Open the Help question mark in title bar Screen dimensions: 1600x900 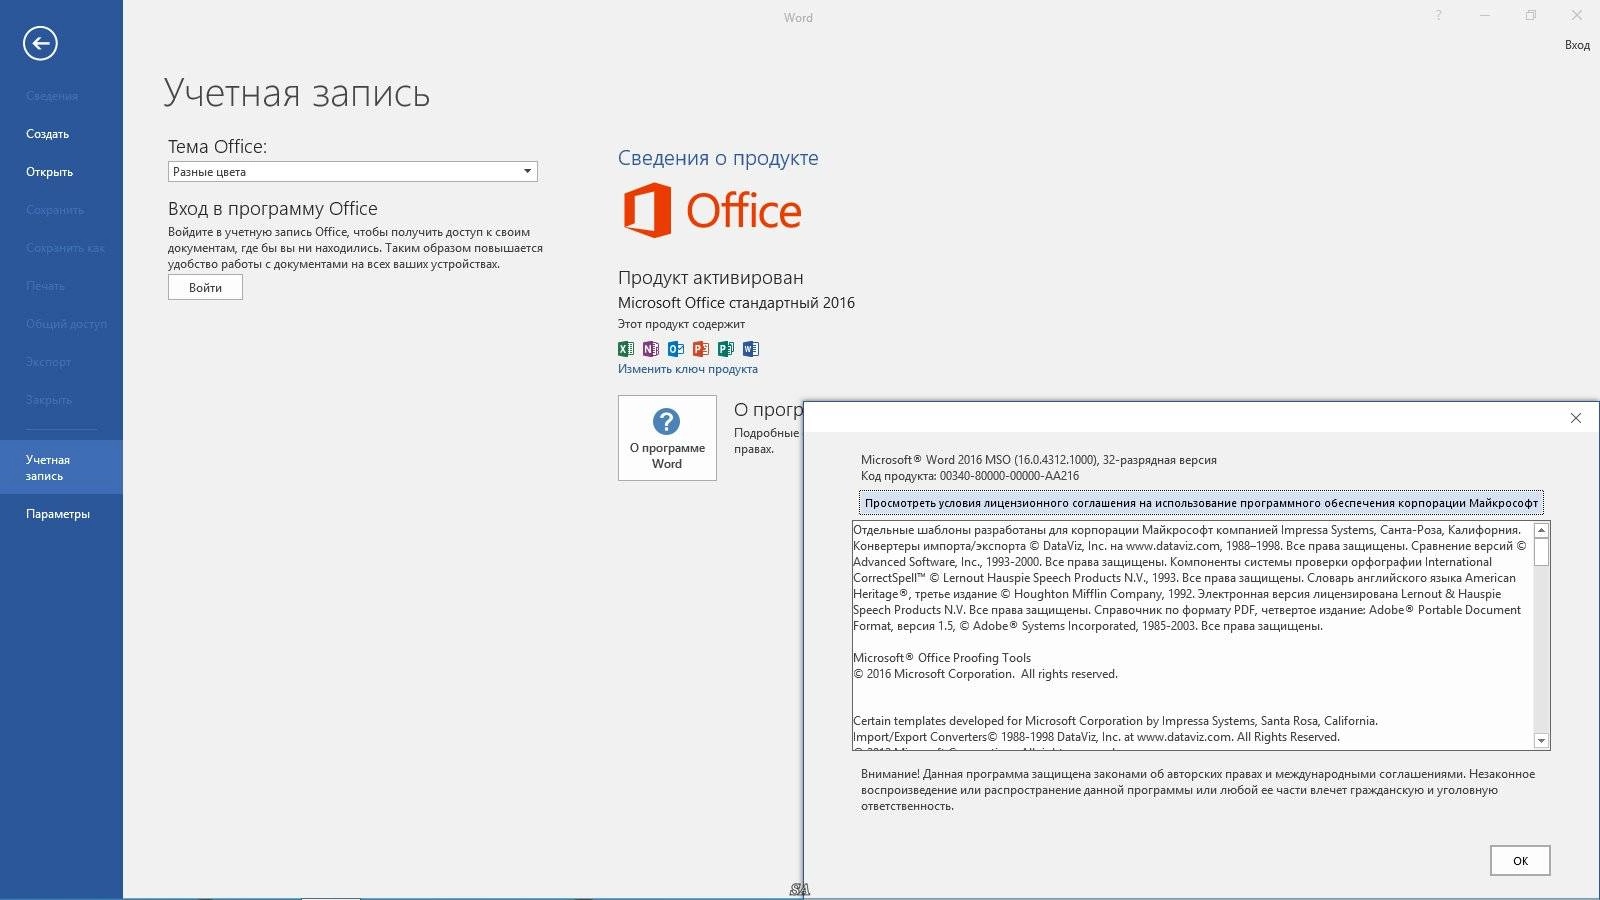click(1438, 15)
